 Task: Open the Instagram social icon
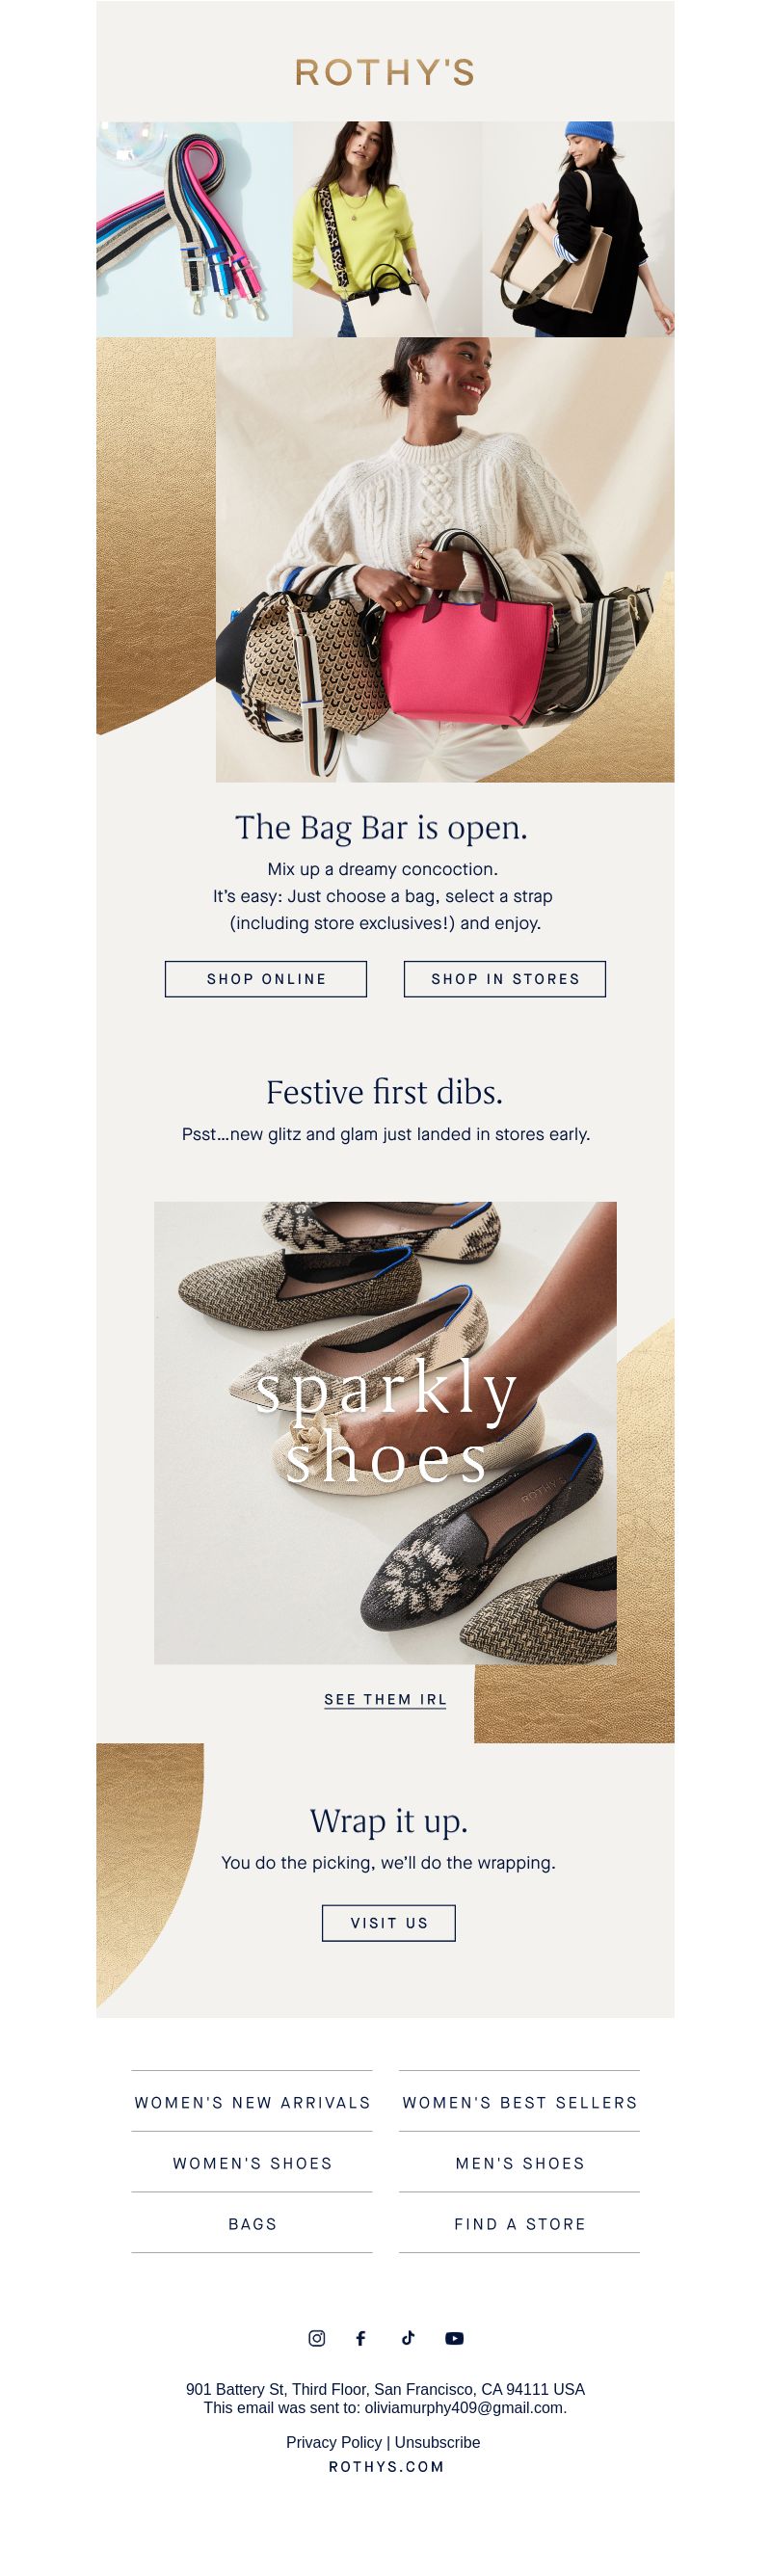[317, 2338]
